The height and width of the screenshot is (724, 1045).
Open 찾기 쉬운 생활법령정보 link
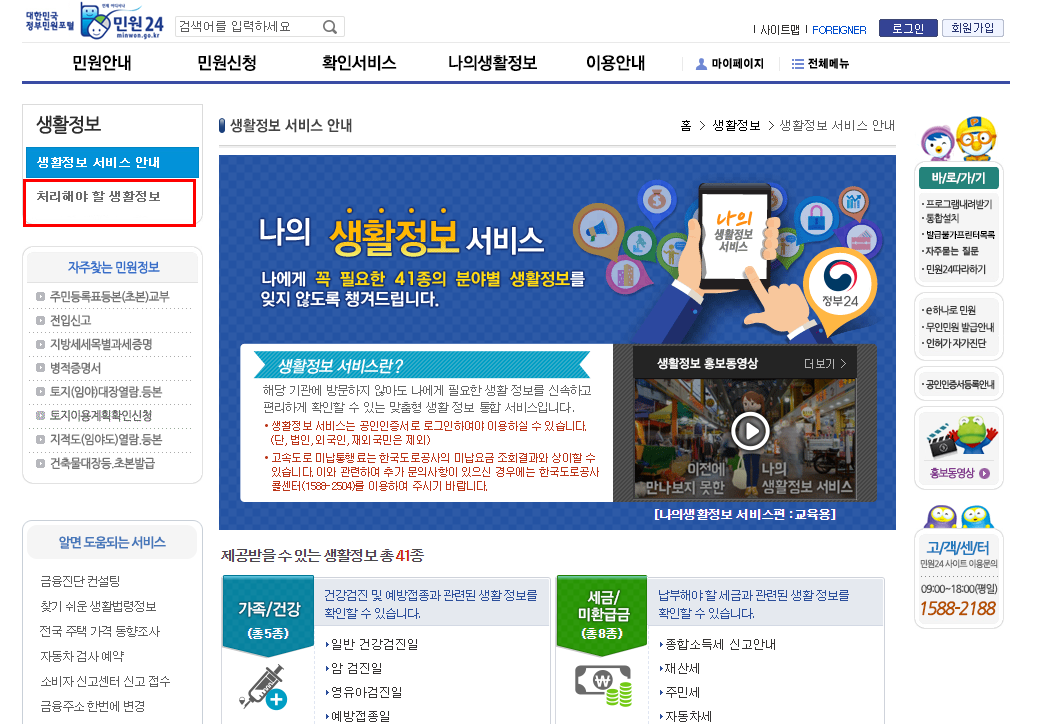(x=98, y=607)
